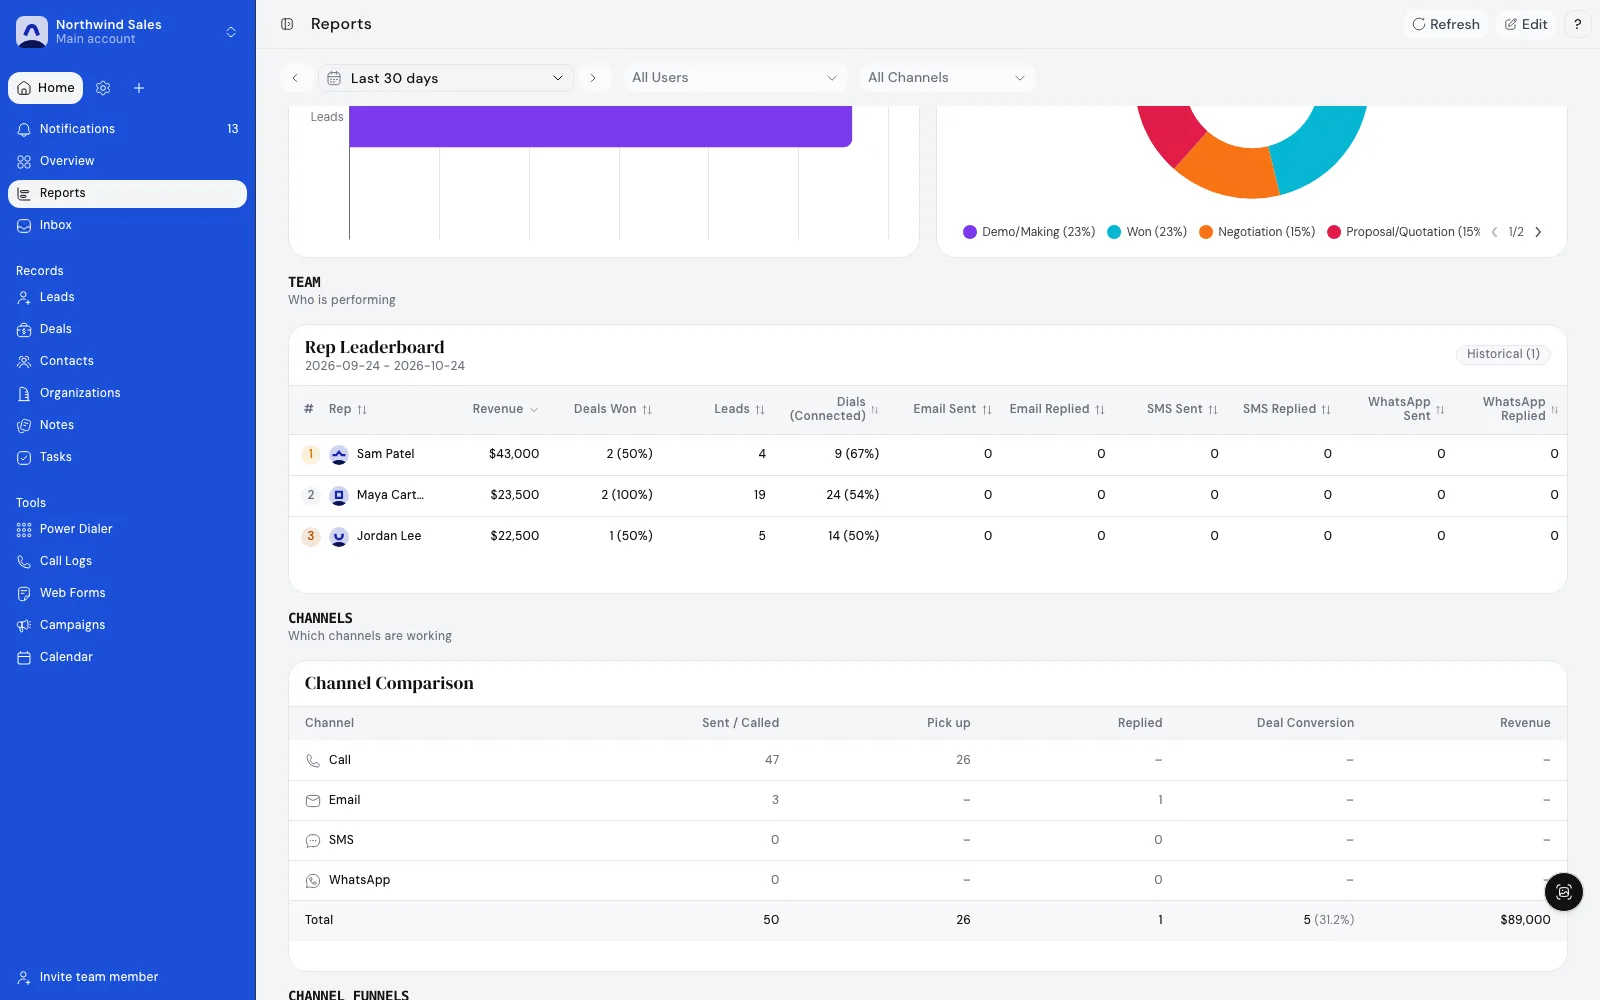Image resolution: width=1600 pixels, height=1000 pixels.
Task: Go to previous date range arrow
Action: (x=295, y=78)
